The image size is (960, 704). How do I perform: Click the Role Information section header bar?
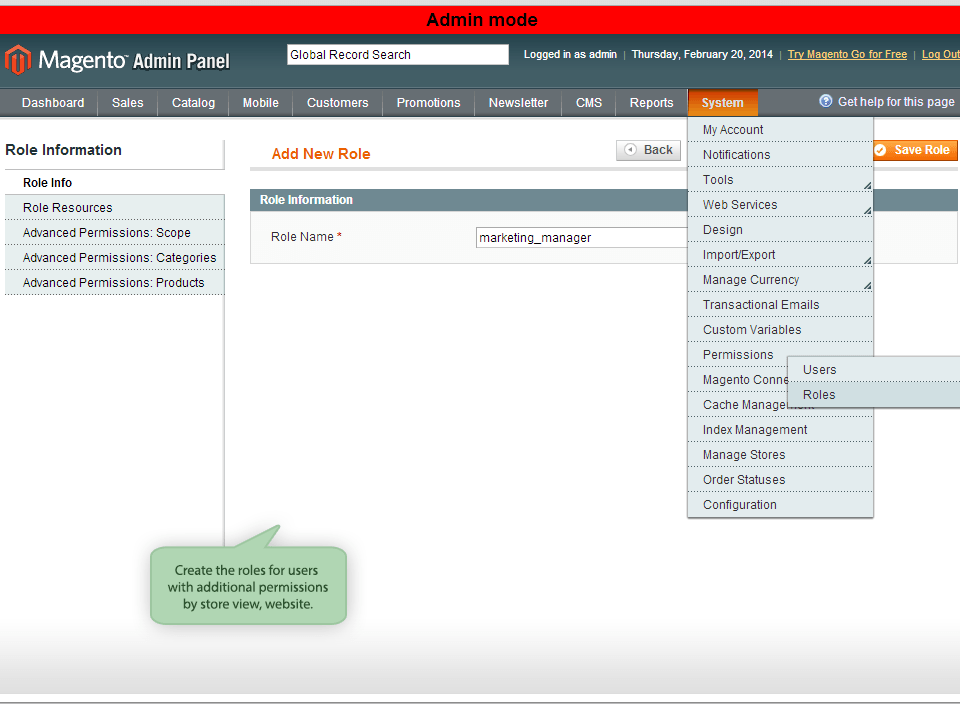(x=469, y=200)
